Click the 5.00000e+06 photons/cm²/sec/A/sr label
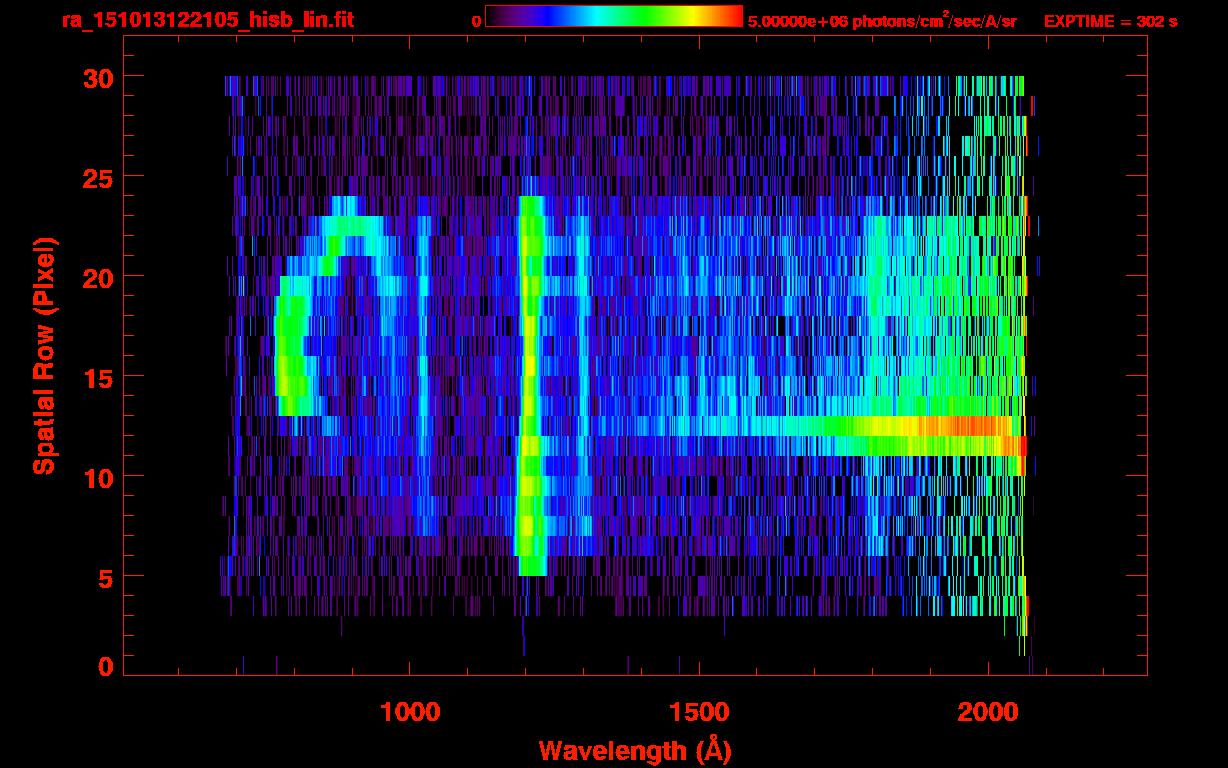The width and height of the screenshot is (1228, 768). pyautogui.click(x=882, y=21)
